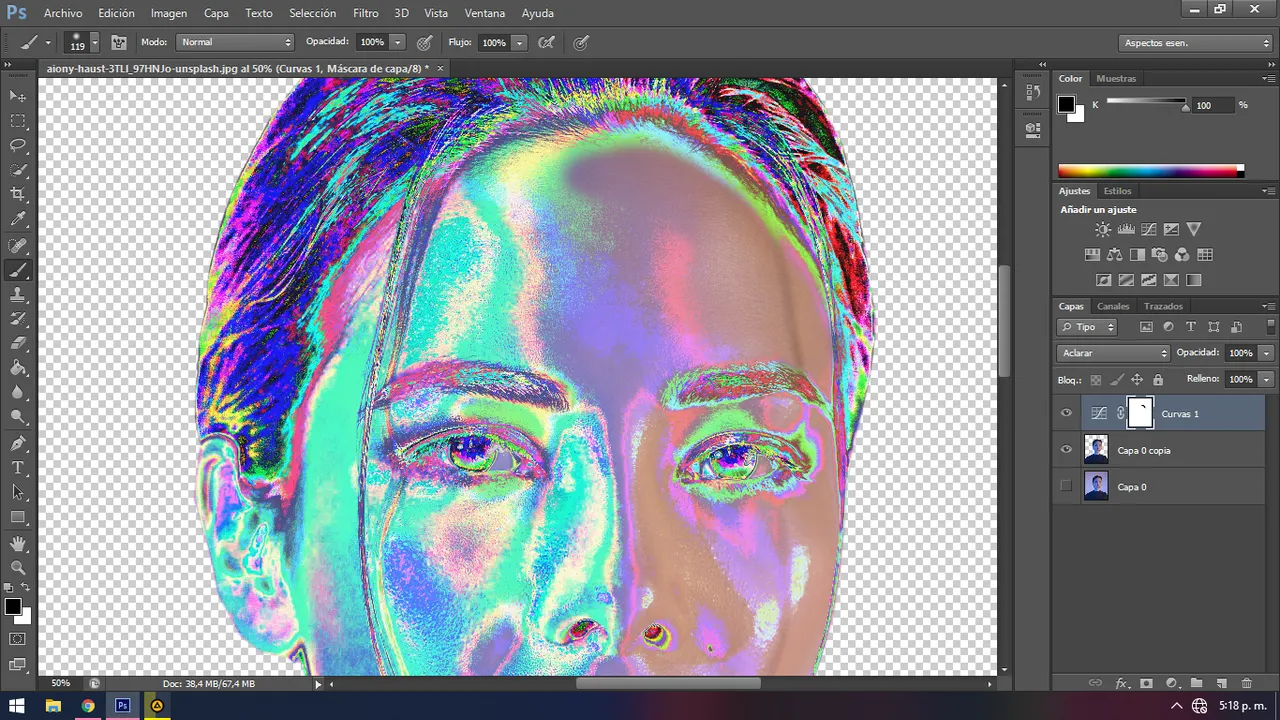The height and width of the screenshot is (720, 1280).
Task: Select the Rectangle shape tool
Action: [18, 517]
